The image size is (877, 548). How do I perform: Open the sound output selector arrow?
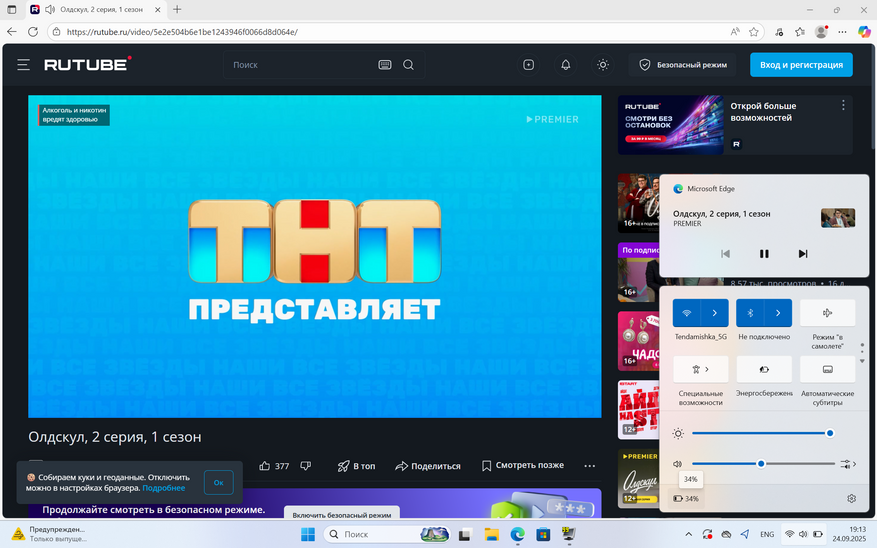pyautogui.click(x=848, y=464)
